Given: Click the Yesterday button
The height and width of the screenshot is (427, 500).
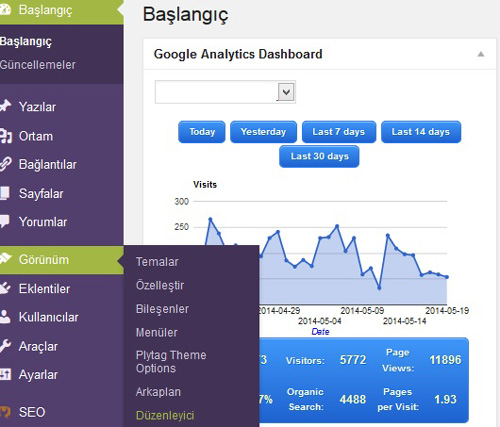Looking at the screenshot, I should (263, 132).
